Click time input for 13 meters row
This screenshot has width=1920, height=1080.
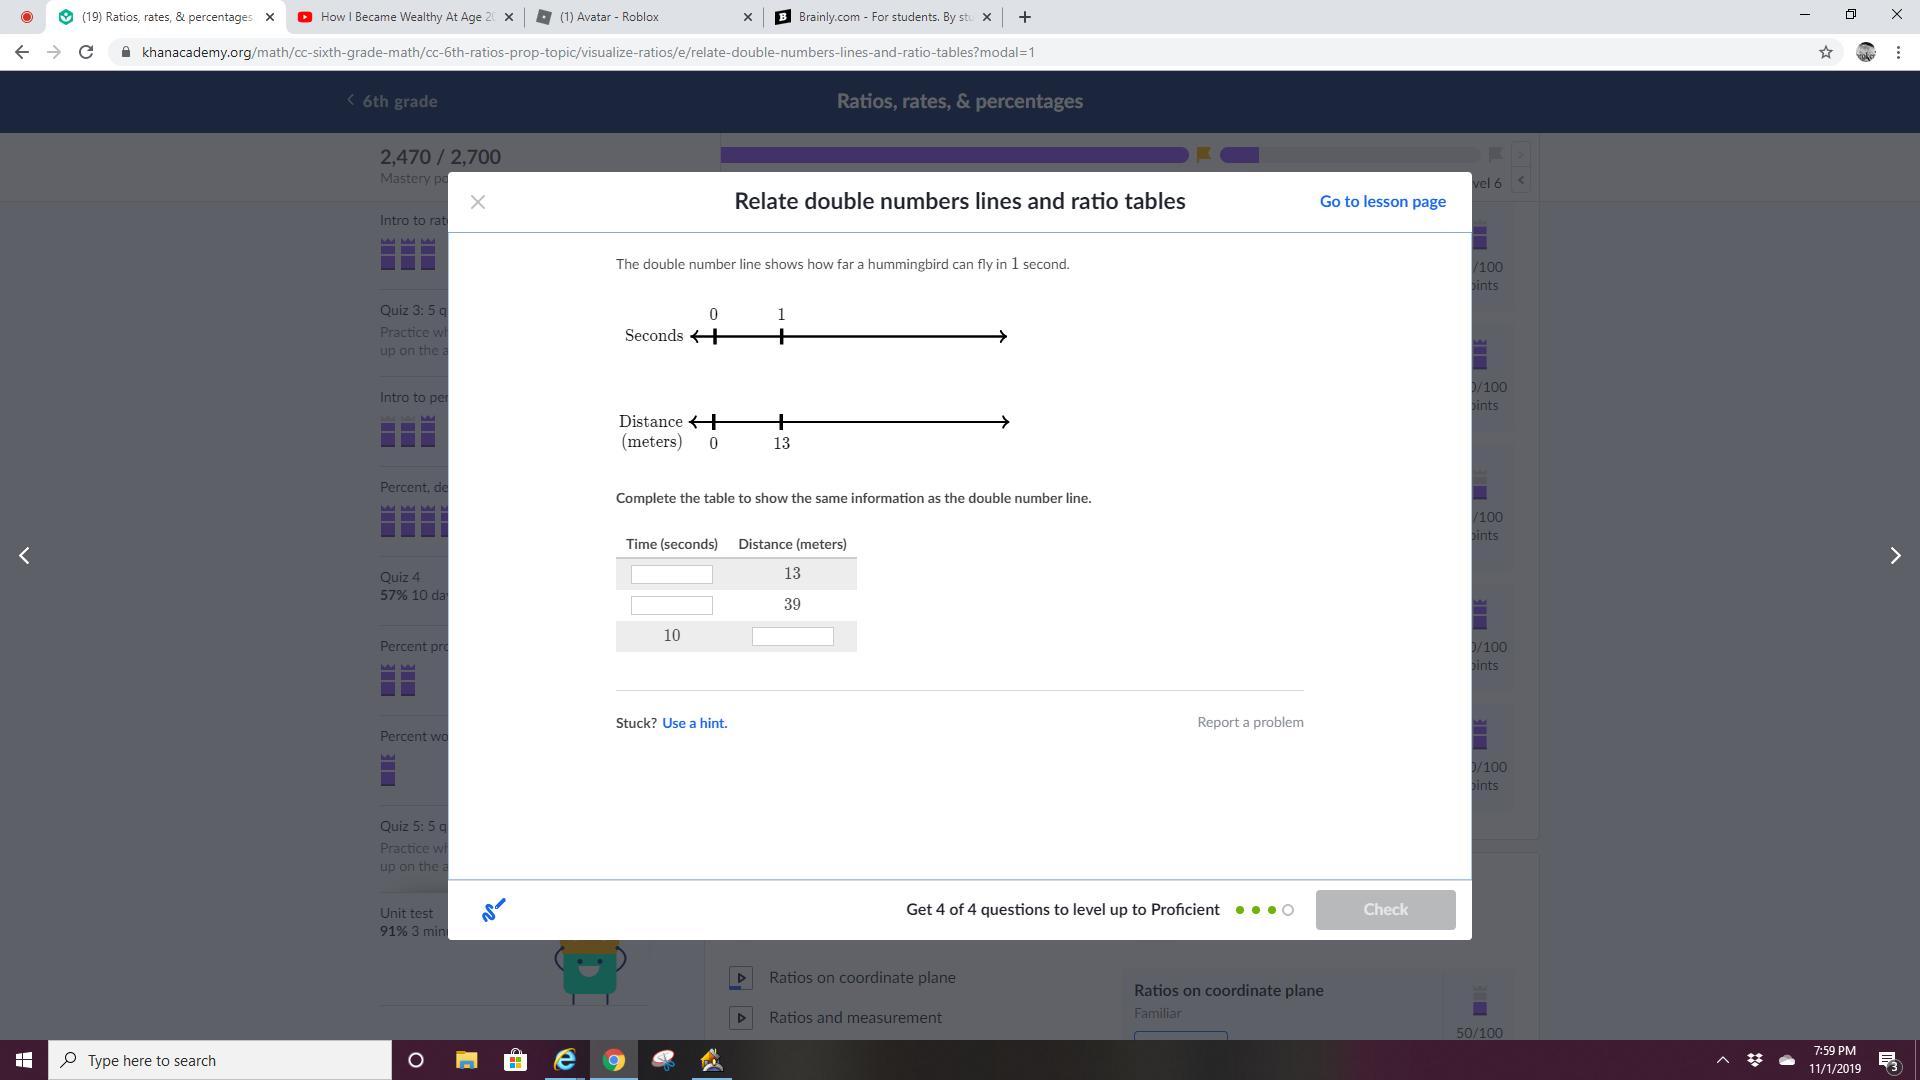pyautogui.click(x=672, y=574)
